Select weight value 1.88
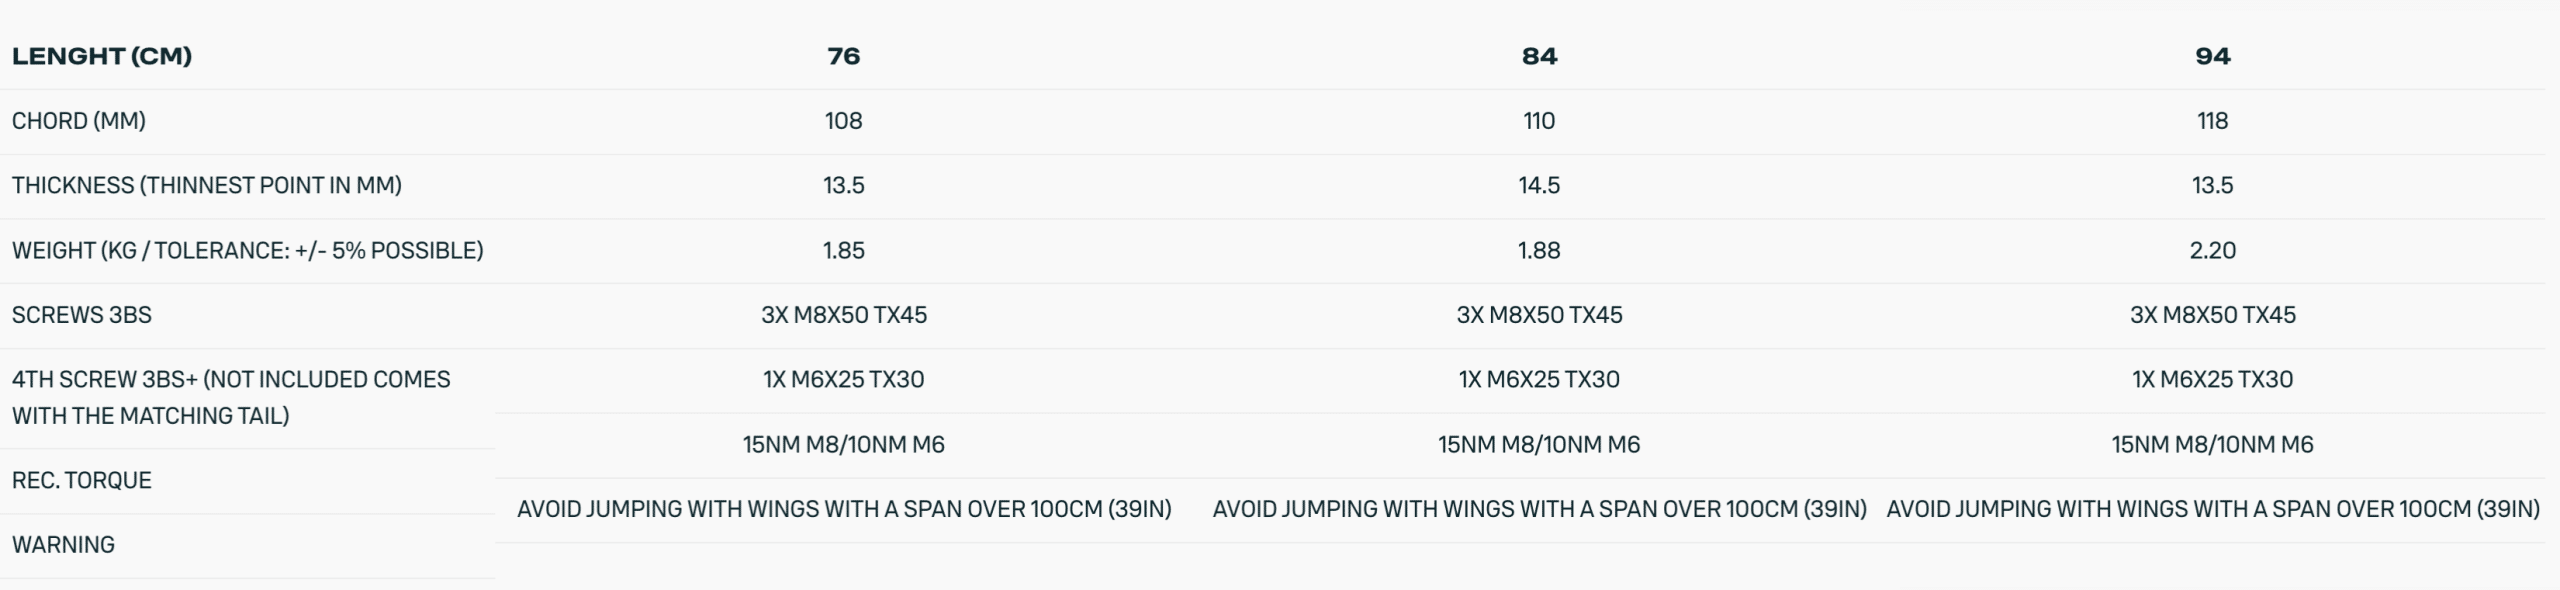The image size is (2560, 590). coord(1539,250)
